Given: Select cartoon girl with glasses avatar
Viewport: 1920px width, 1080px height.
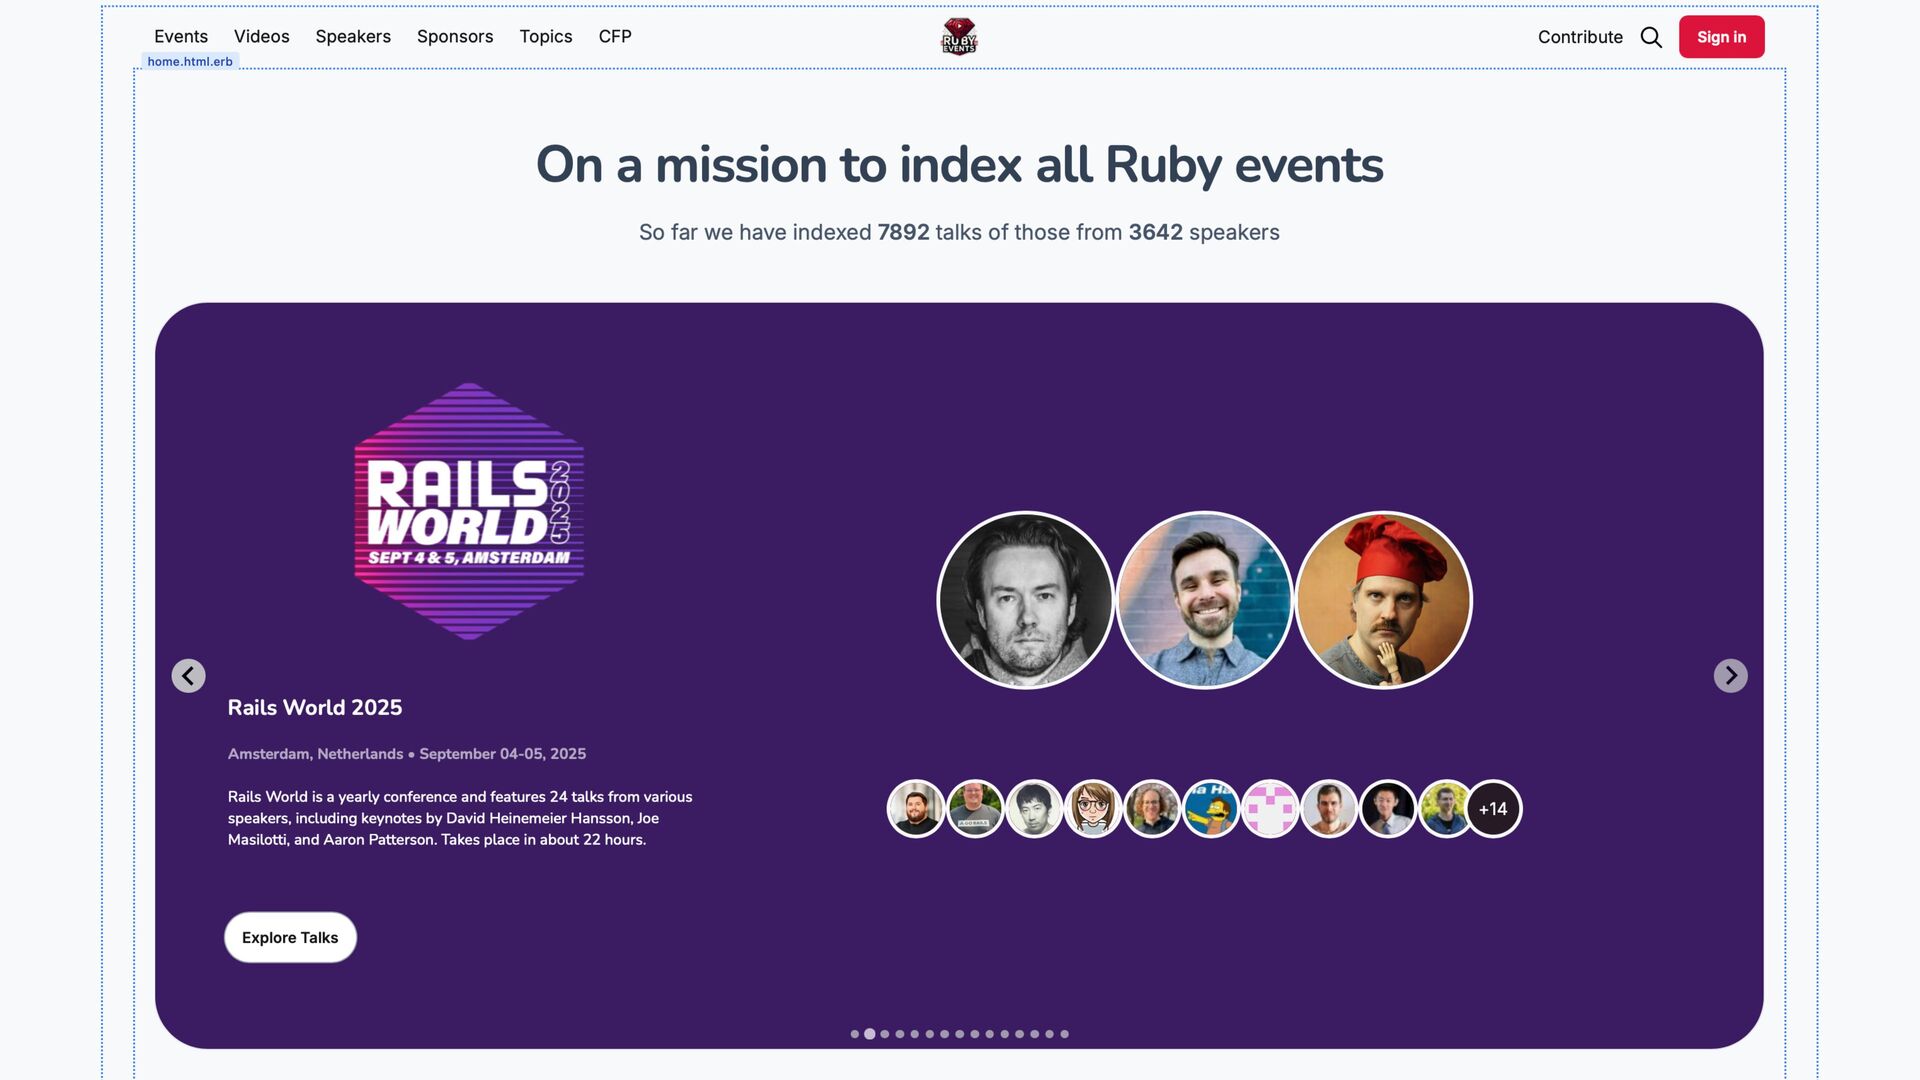Looking at the screenshot, I should coord(1093,809).
